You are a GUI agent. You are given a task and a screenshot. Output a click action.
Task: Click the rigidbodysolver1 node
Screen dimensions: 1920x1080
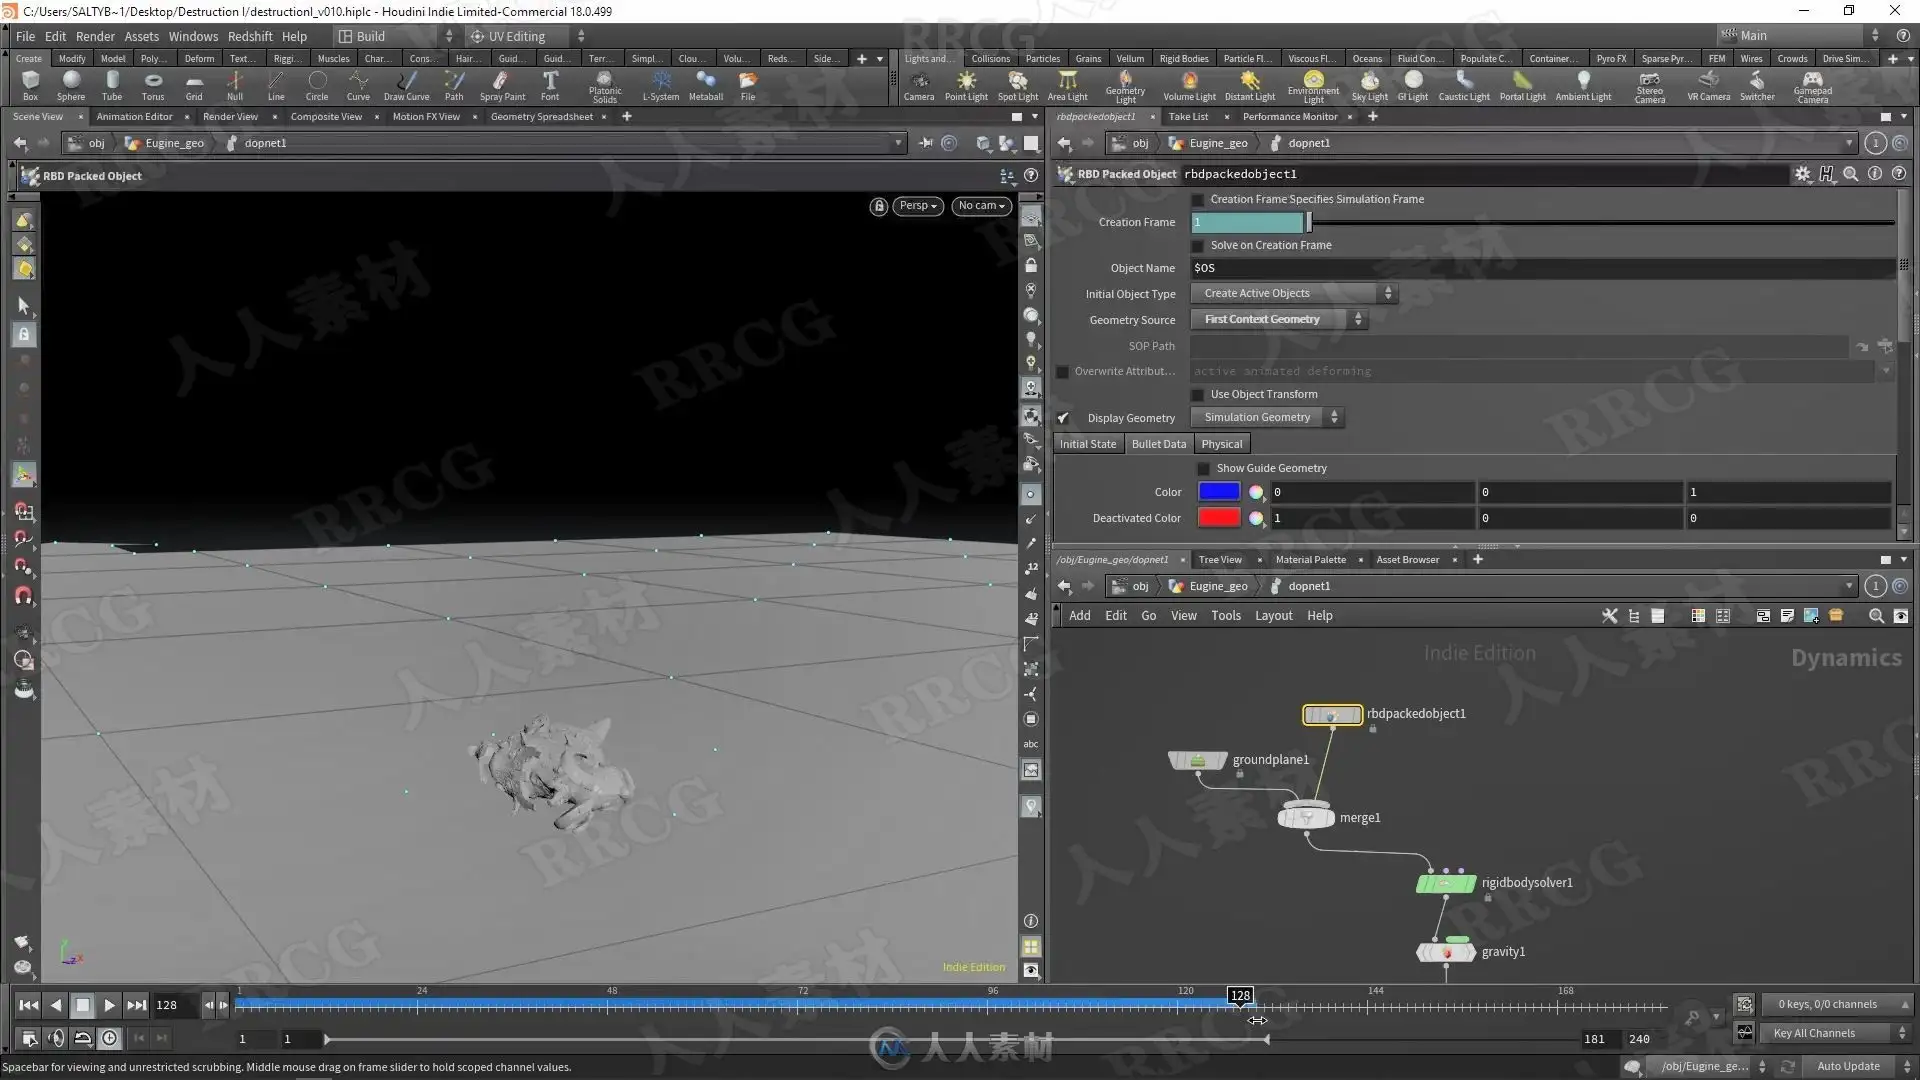(x=1446, y=883)
